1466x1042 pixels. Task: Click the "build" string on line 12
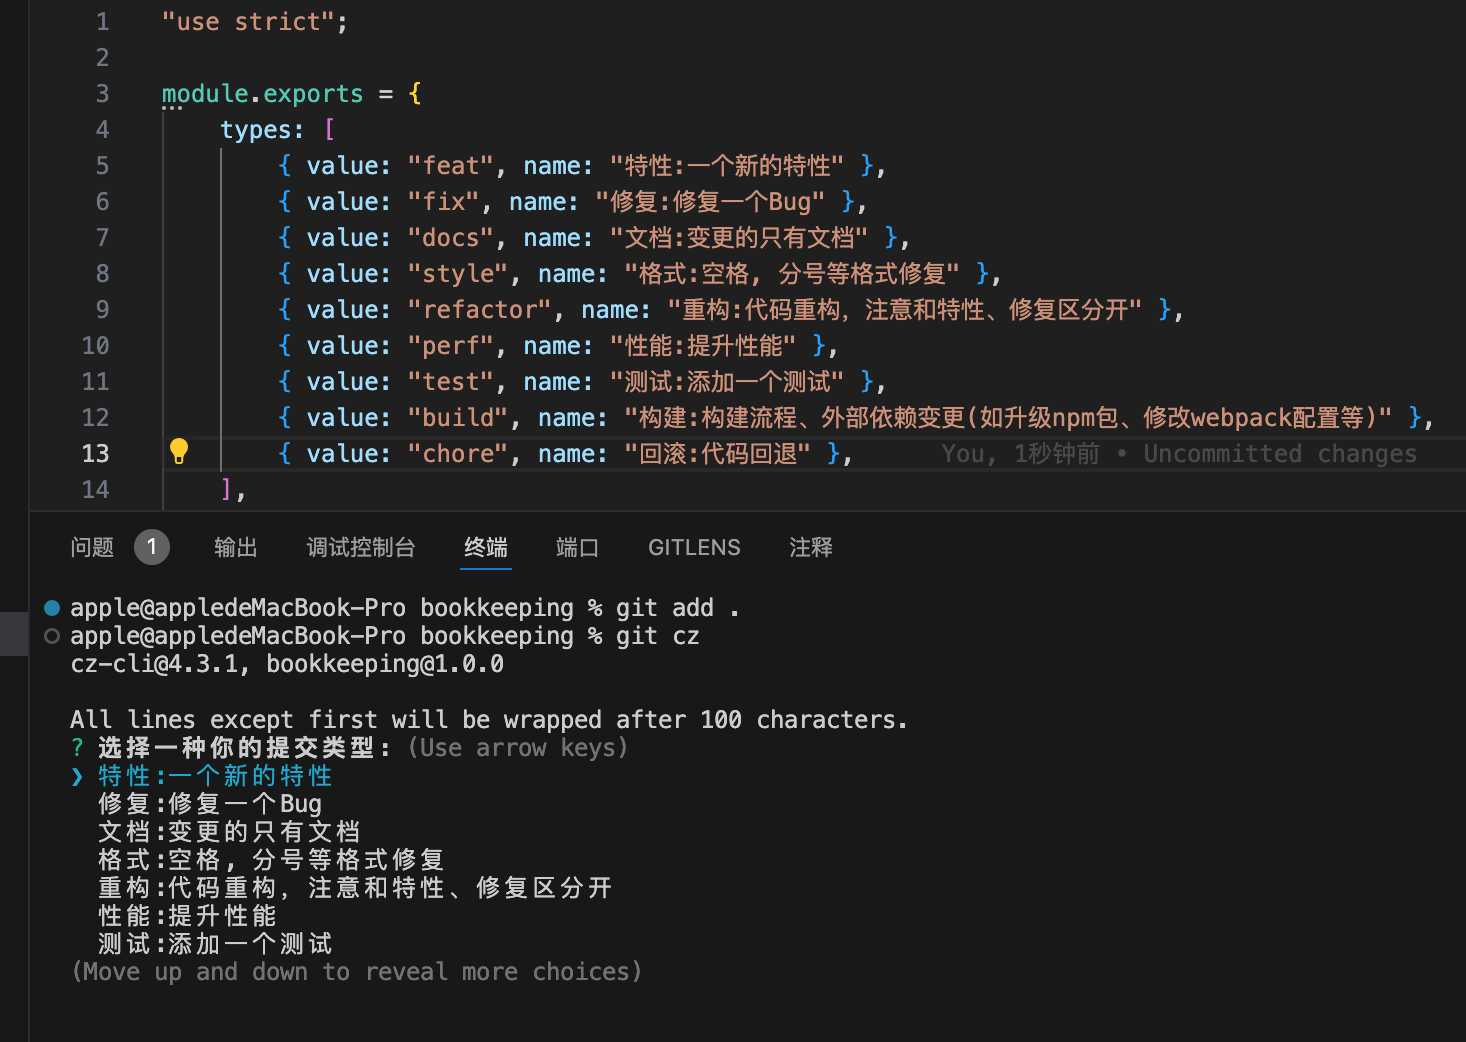click(457, 417)
